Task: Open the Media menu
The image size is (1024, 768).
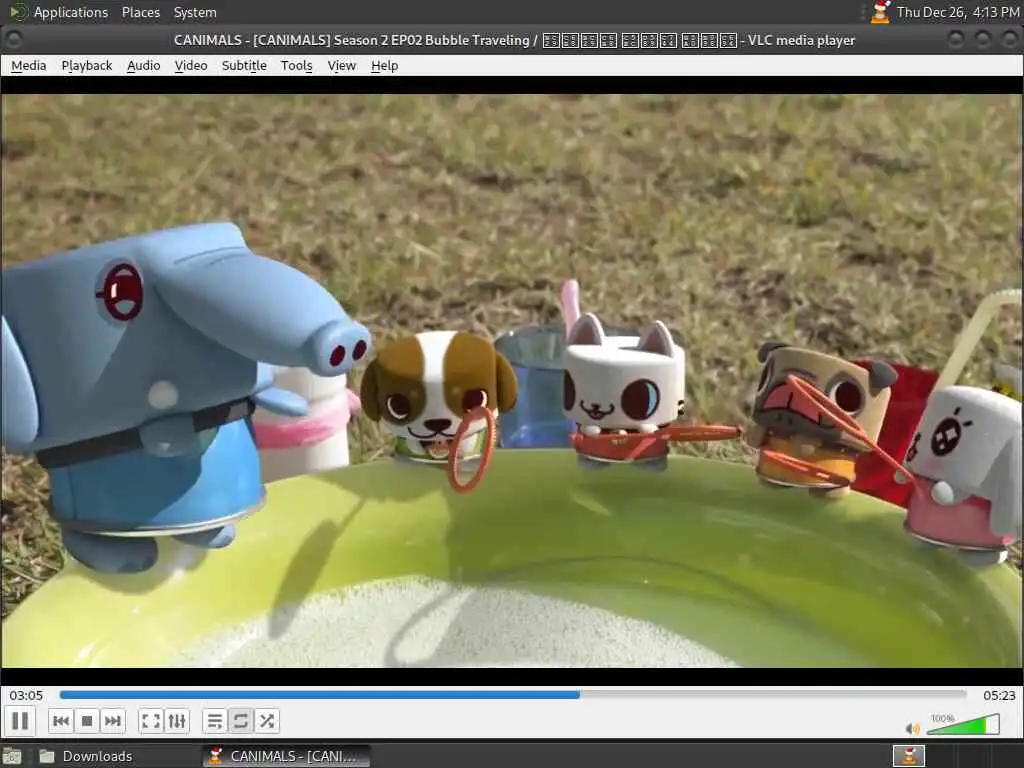Action: [x=29, y=65]
